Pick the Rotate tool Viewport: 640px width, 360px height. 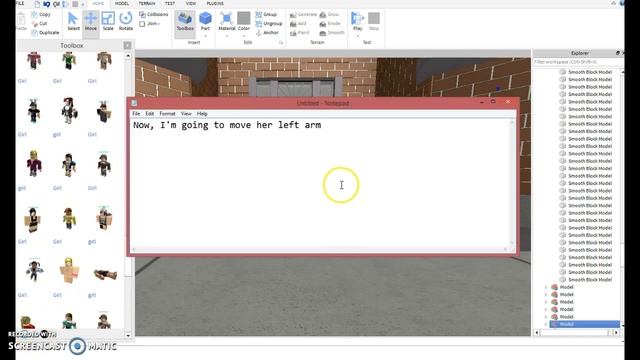point(126,21)
